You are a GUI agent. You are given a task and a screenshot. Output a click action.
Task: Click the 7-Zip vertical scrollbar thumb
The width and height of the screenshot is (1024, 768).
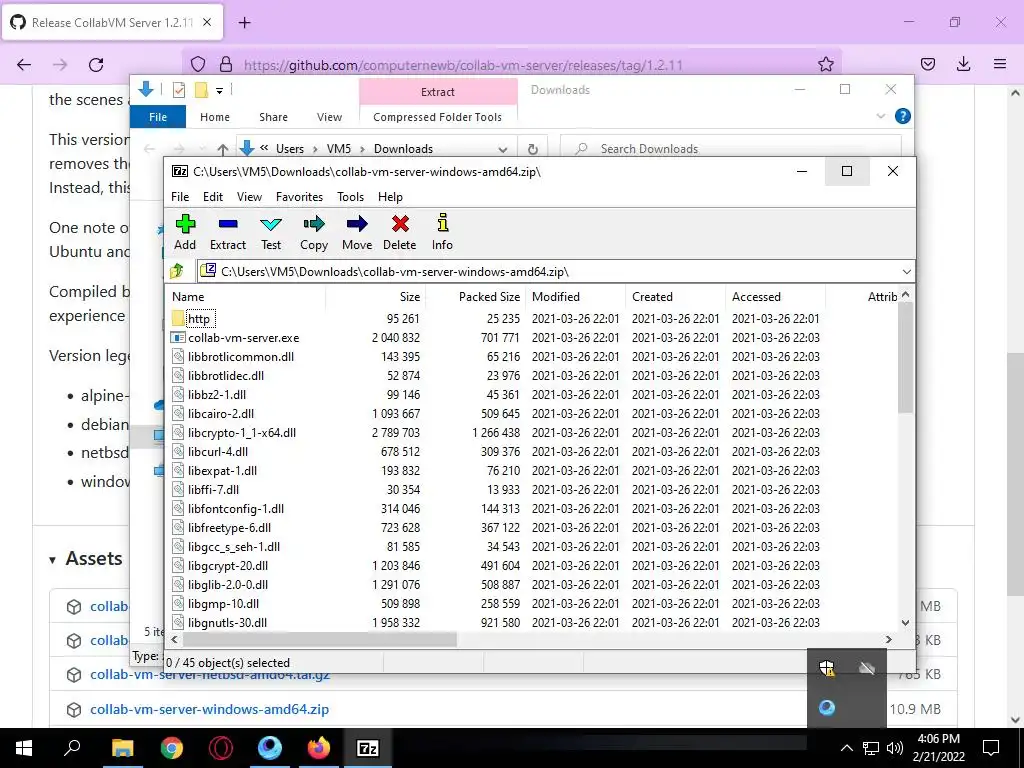pyautogui.click(x=905, y=357)
